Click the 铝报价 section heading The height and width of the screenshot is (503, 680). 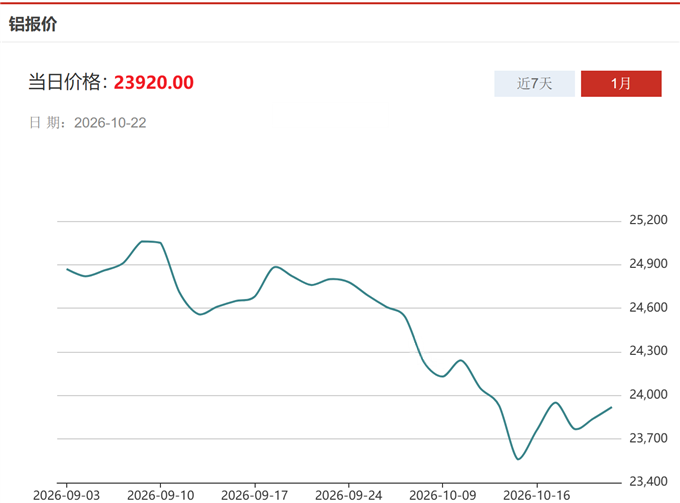(x=33, y=24)
